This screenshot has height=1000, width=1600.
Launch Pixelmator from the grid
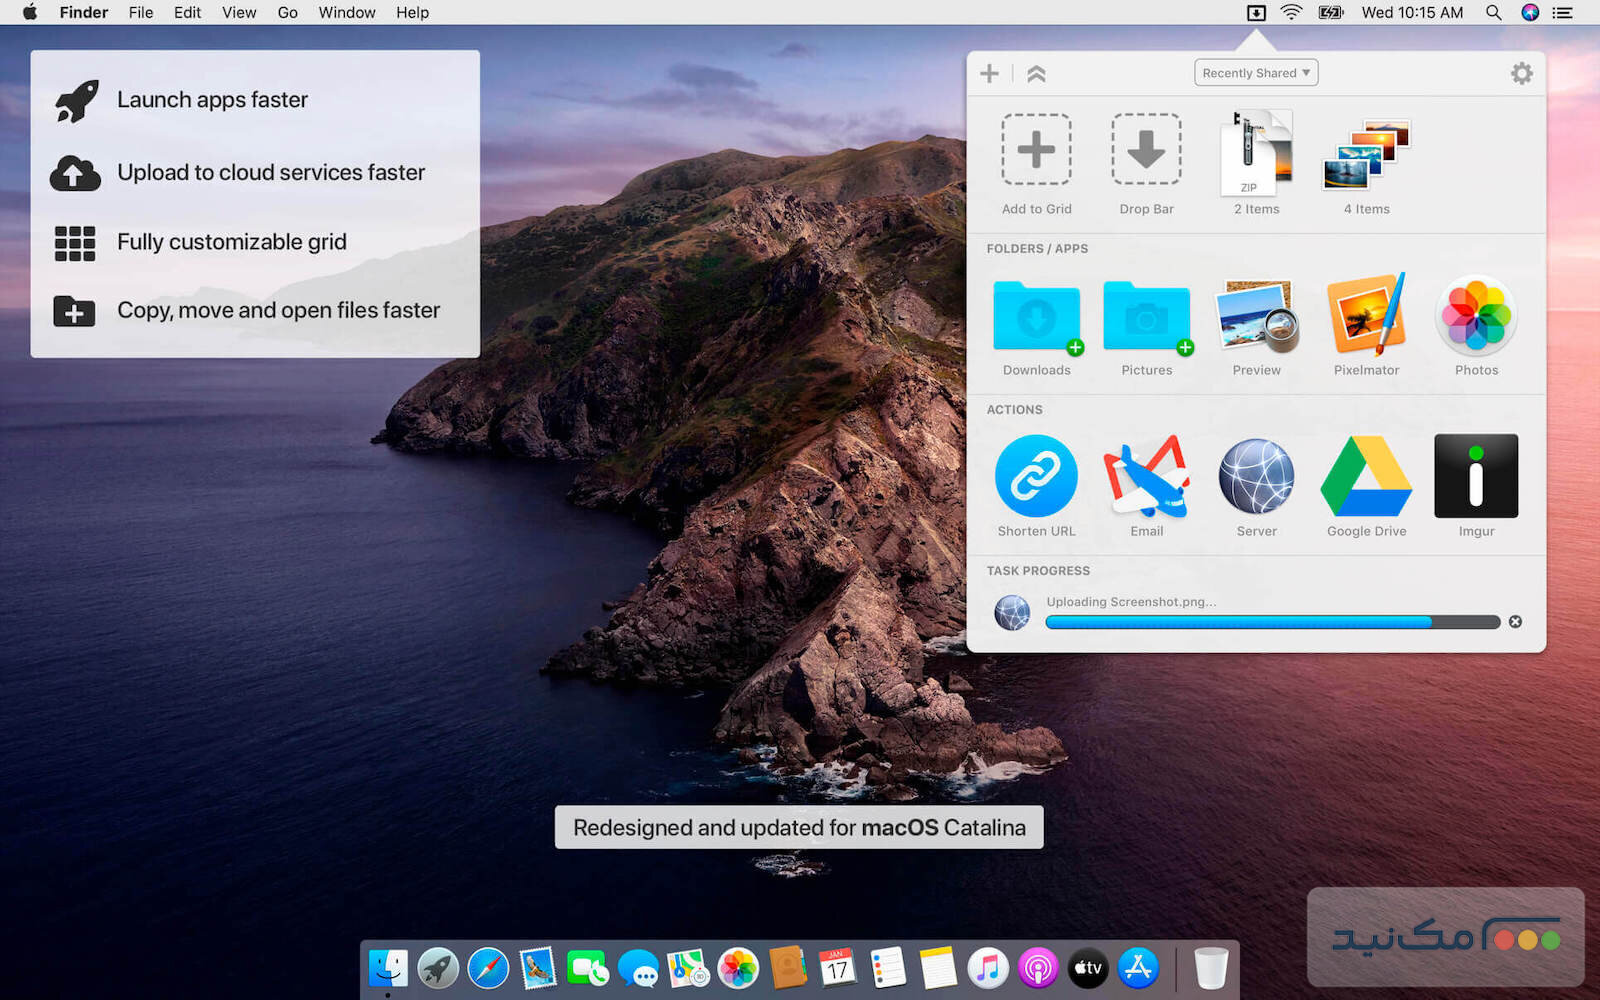tap(1366, 316)
